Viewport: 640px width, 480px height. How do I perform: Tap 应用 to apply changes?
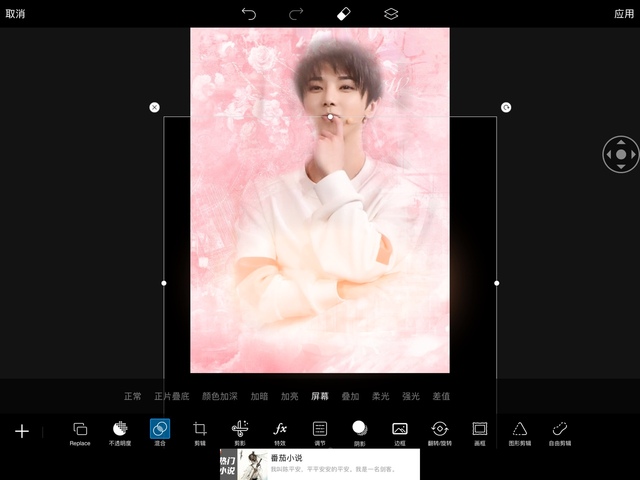[x=624, y=14]
